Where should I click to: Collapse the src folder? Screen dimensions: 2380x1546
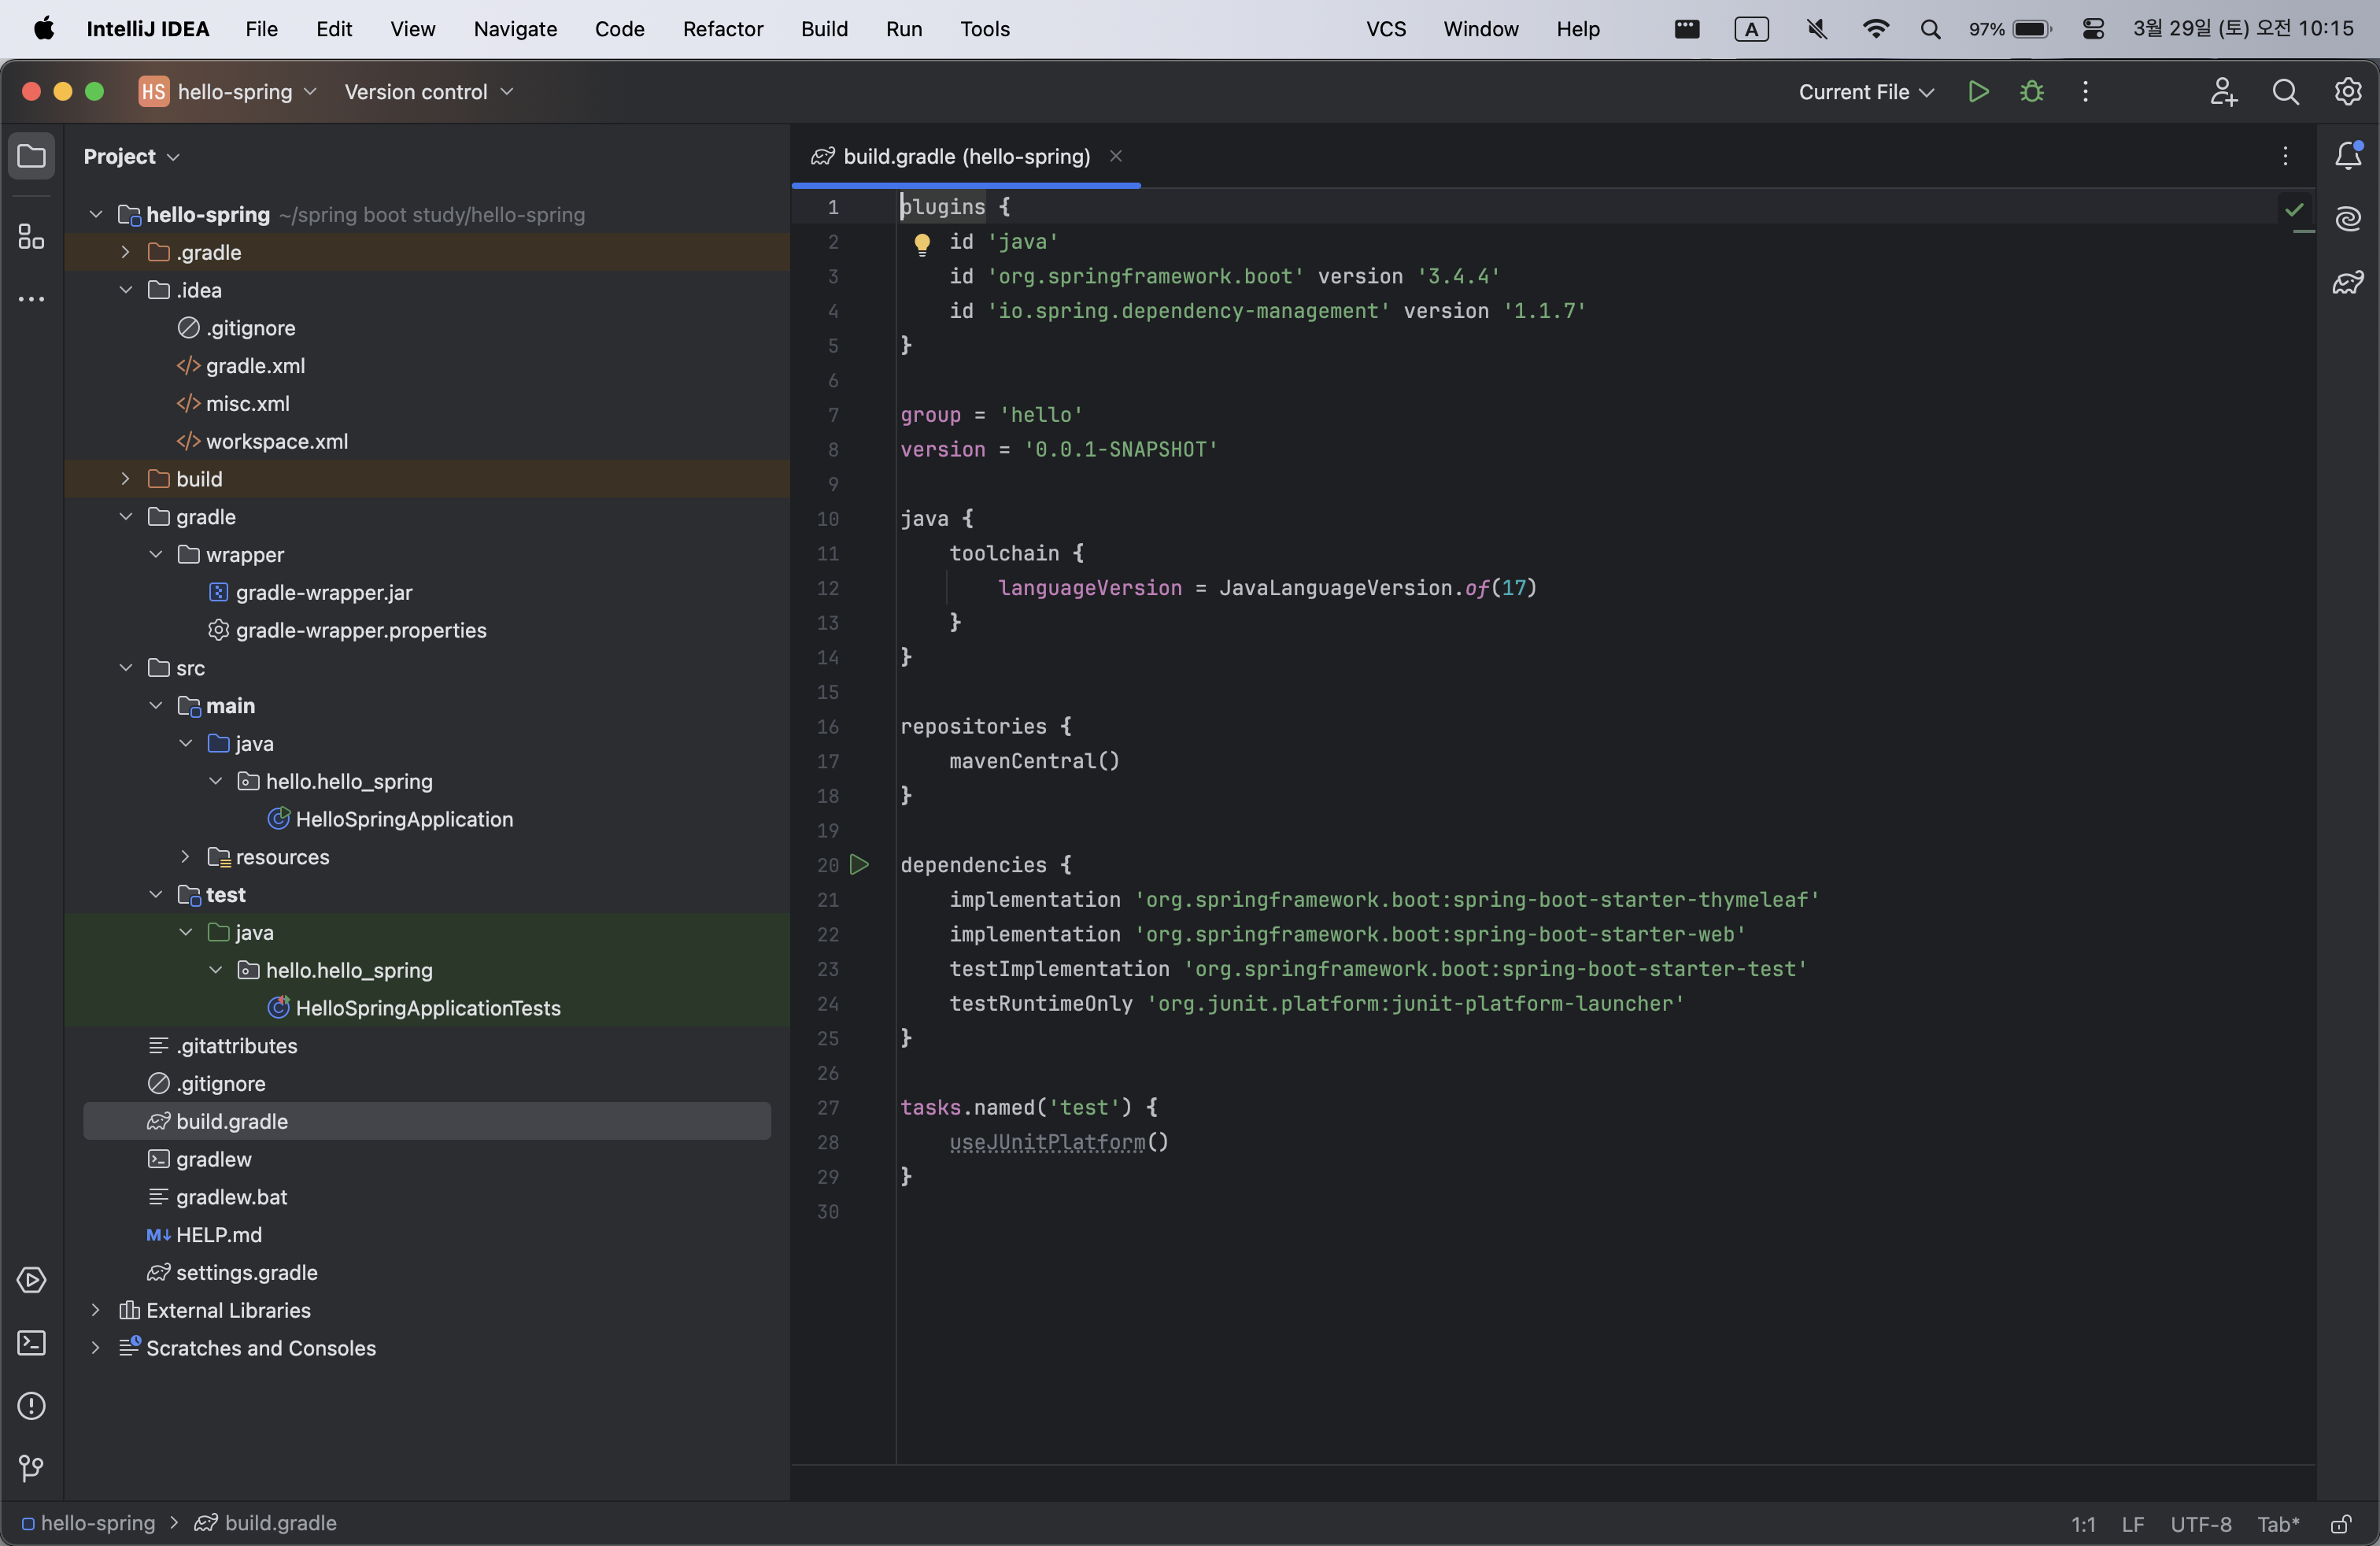click(x=125, y=668)
